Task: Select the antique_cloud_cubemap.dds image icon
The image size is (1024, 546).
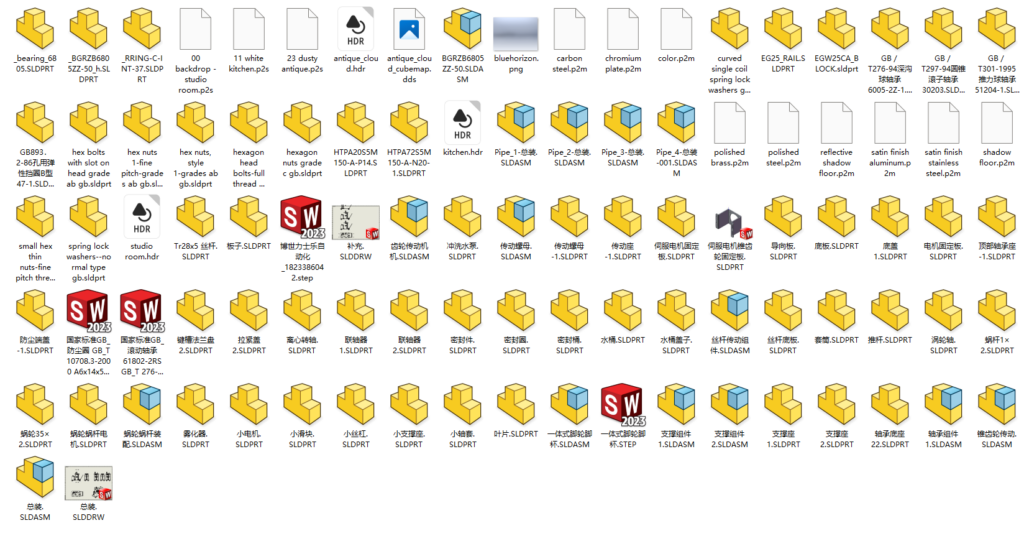Action: [409, 29]
